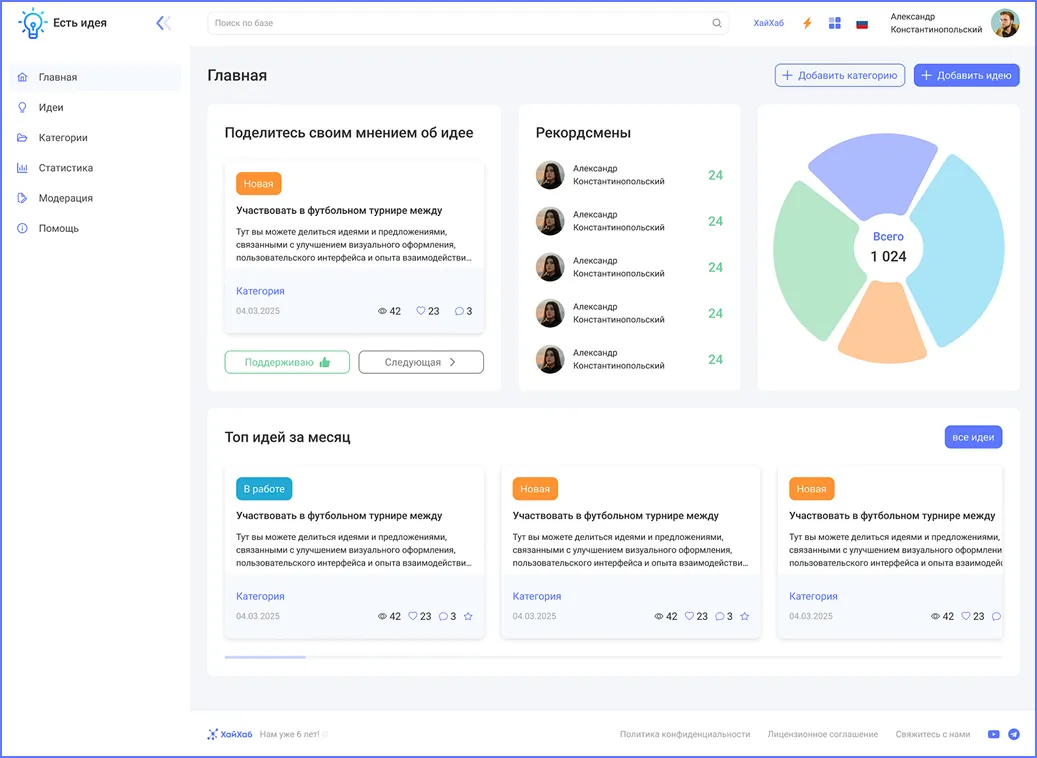The height and width of the screenshot is (758, 1037).
Task: Toggle favorite star on second top idea card
Action: (744, 616)
